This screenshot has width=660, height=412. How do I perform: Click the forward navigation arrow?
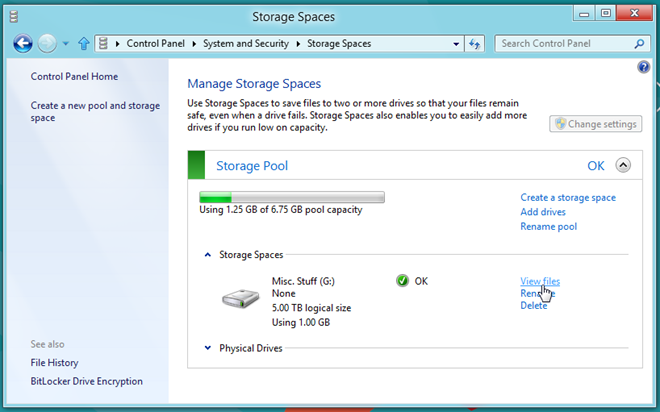[47, 43]
